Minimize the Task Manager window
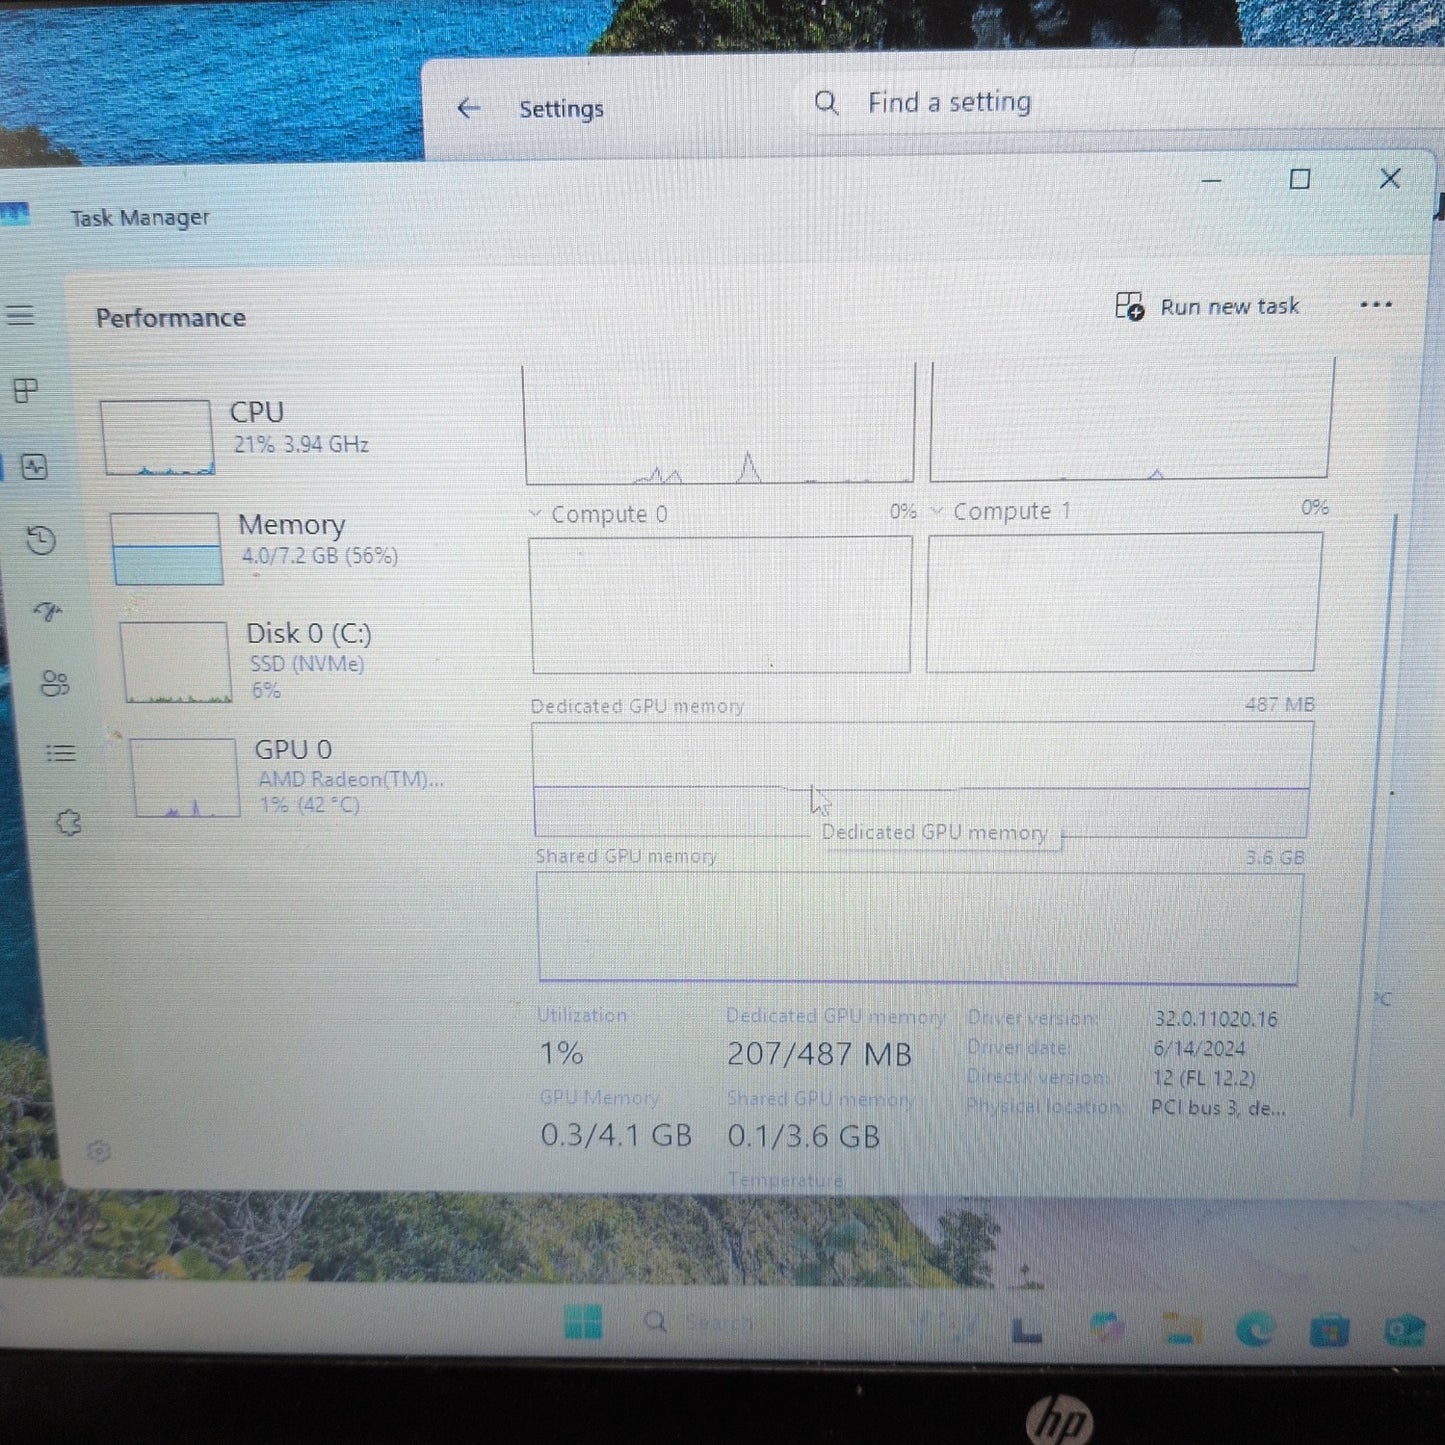1445x1445 pixels. click(1211, 181)
